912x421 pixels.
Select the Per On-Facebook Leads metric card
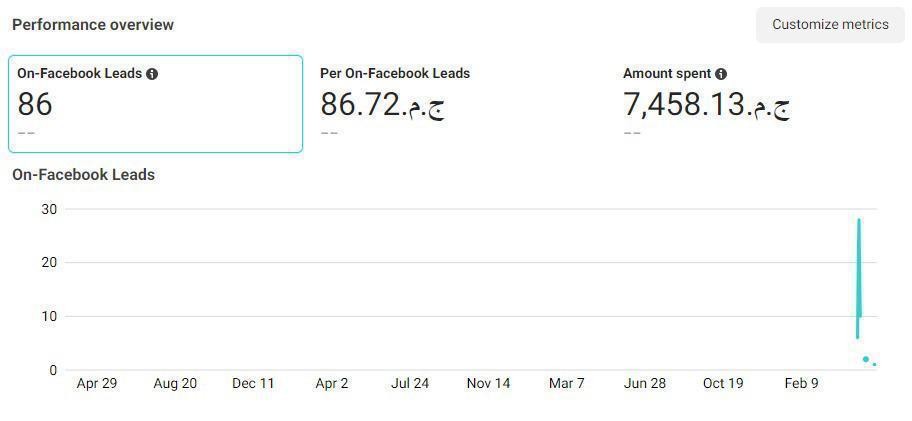pos(458,104)
